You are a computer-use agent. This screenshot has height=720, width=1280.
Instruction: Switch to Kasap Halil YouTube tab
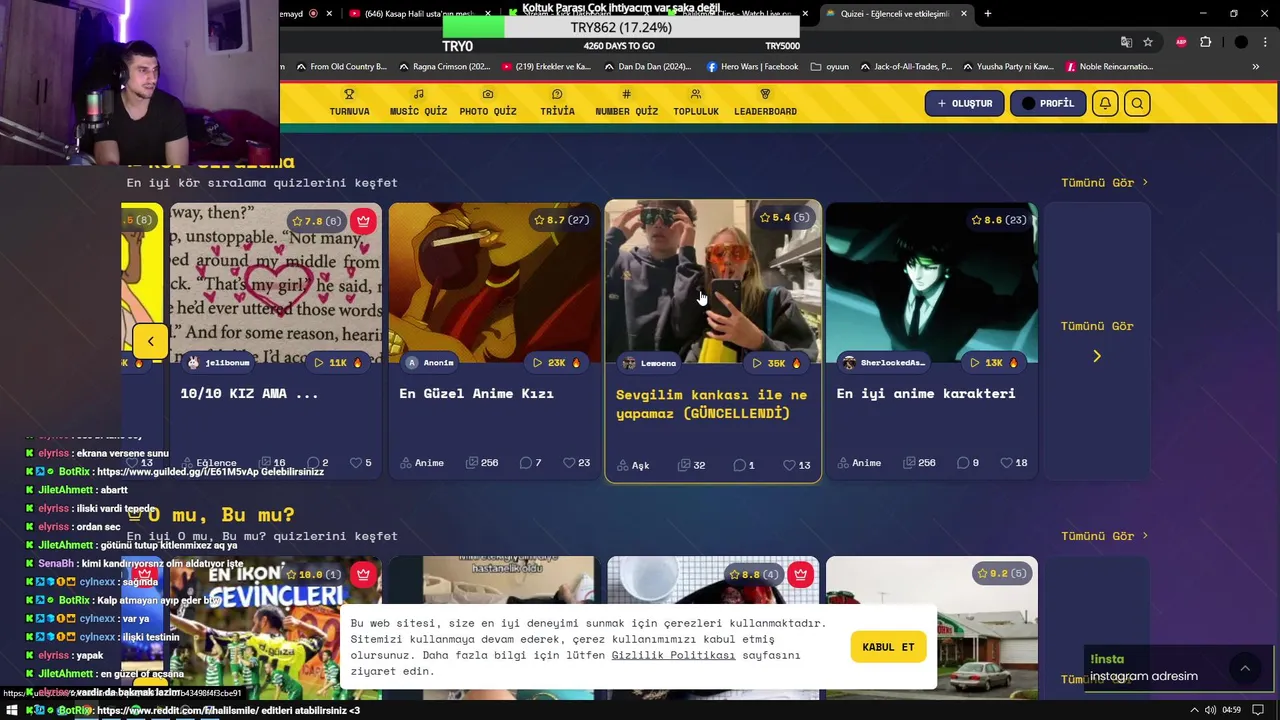click(x=420, y=13)
